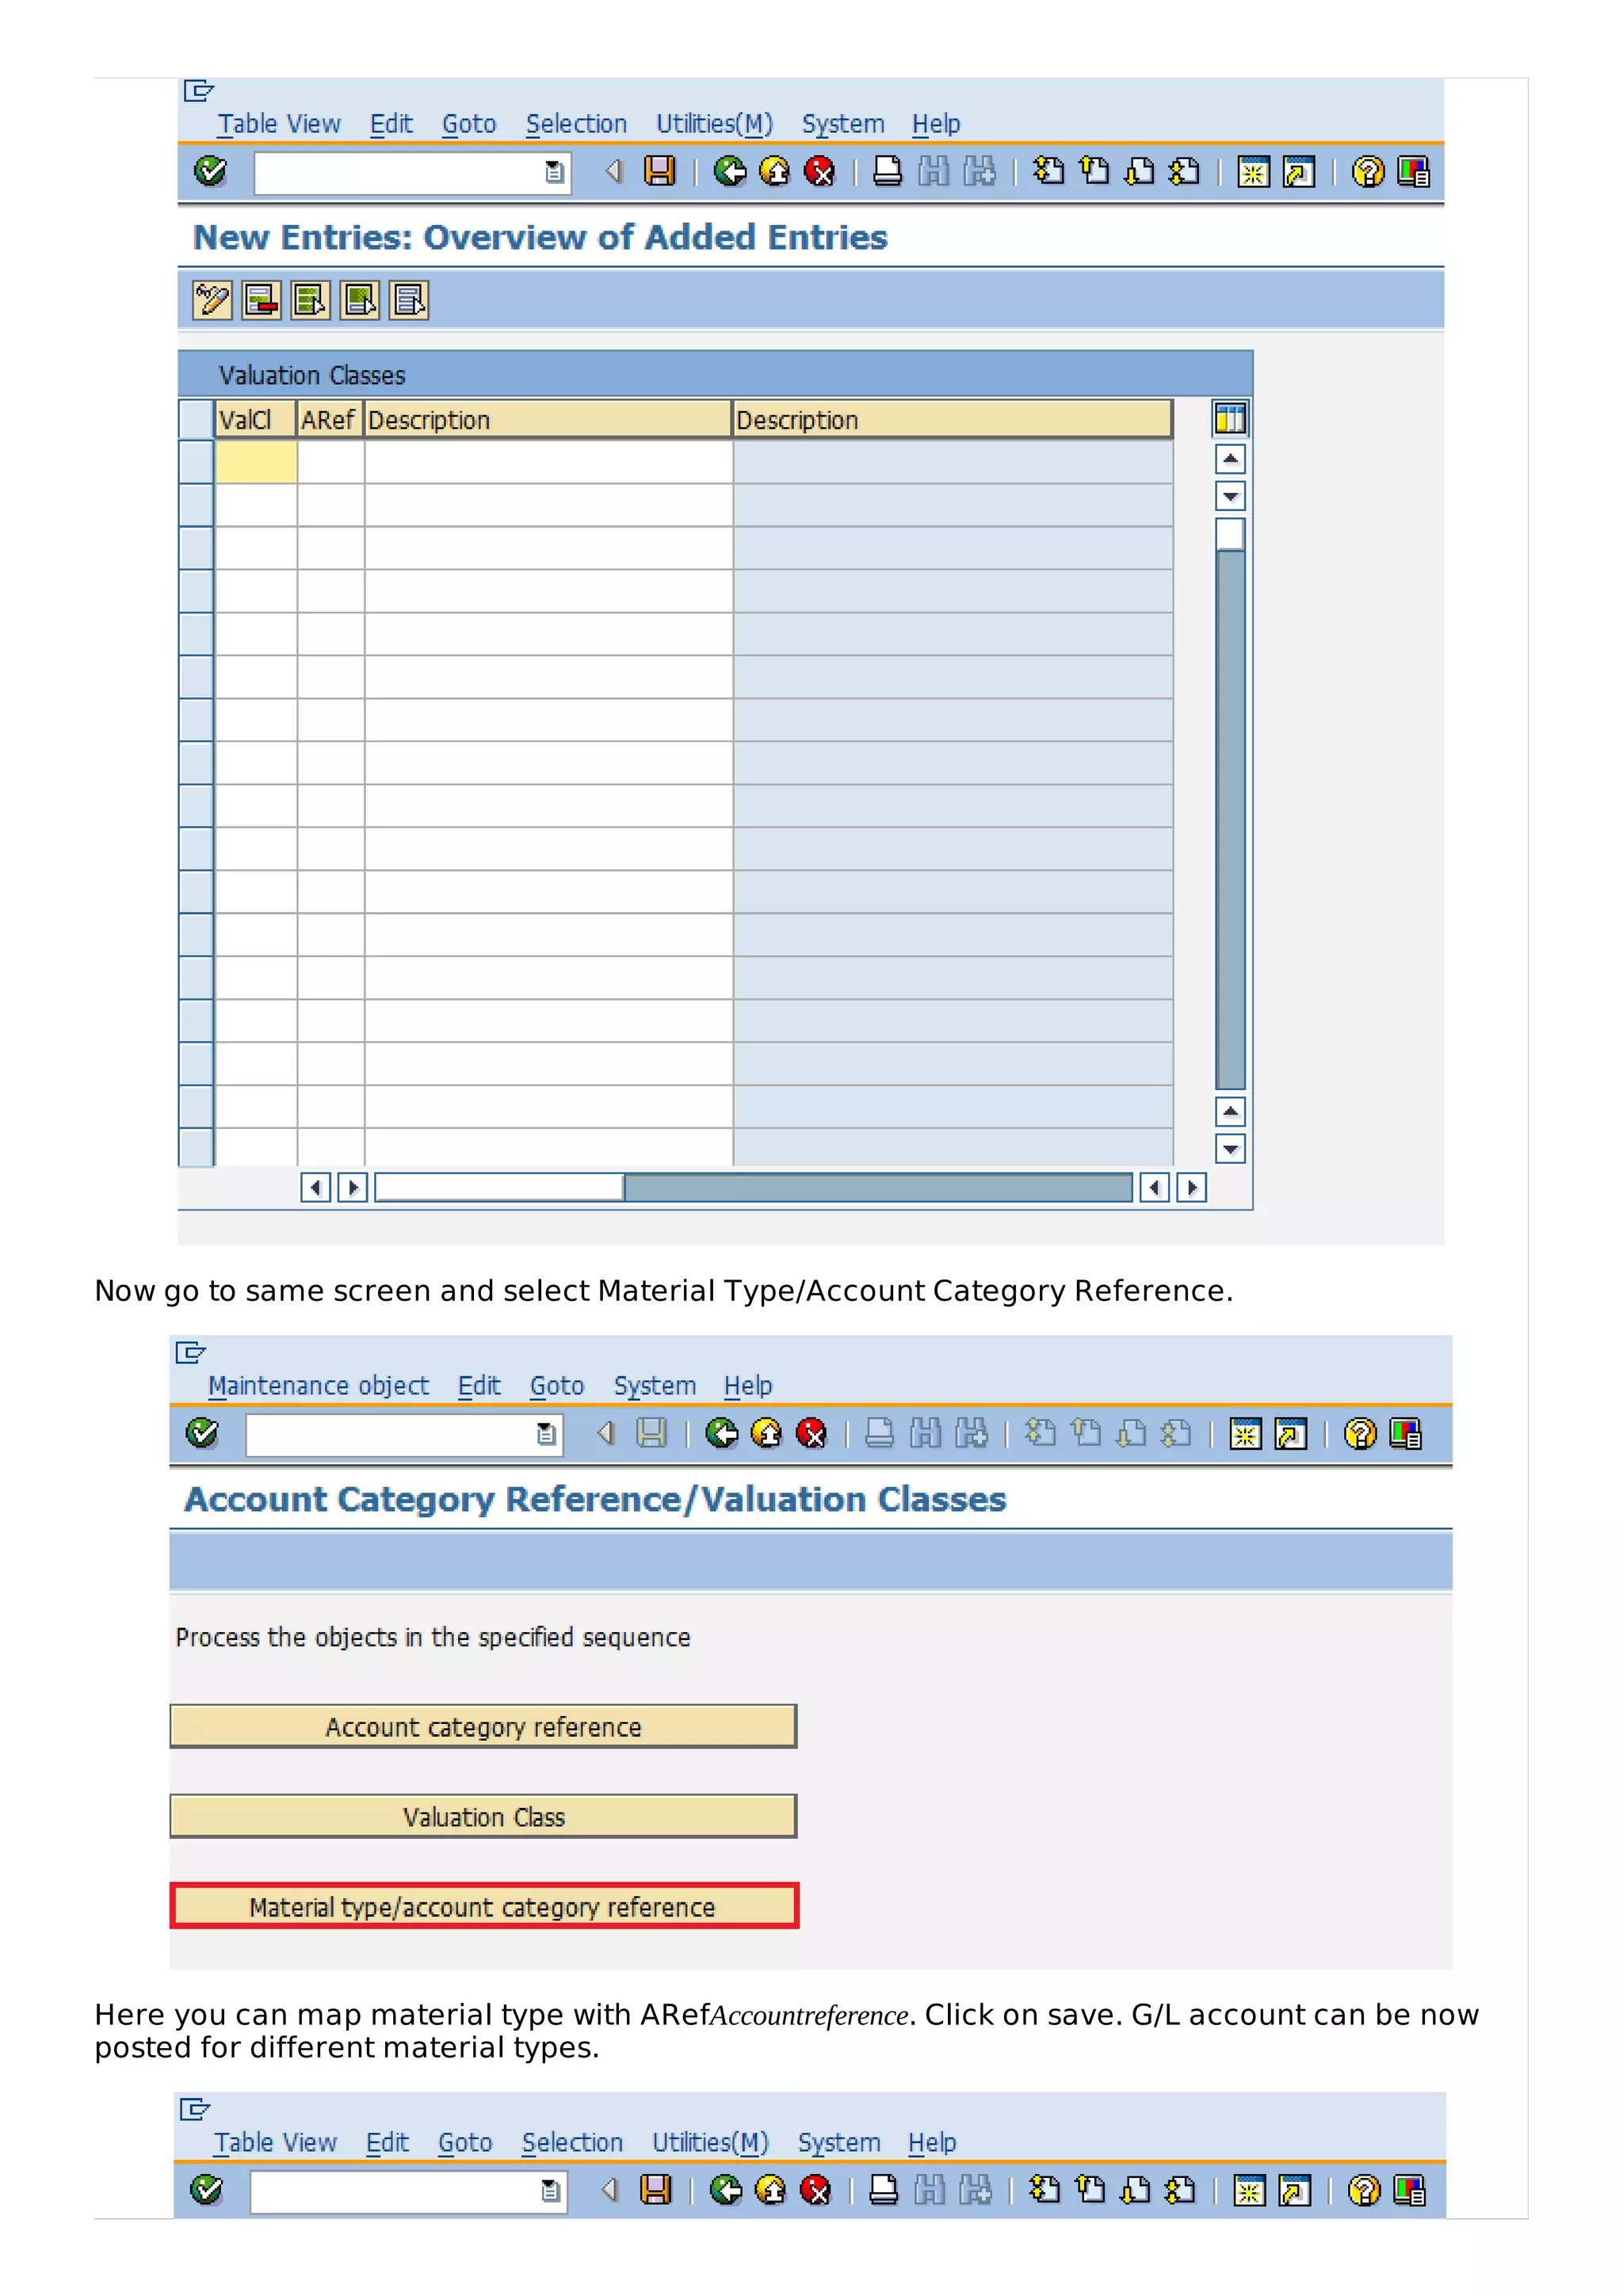Click Save icon in New Entries toolbar
The image size is (1623, 2296).
[659, 172]
